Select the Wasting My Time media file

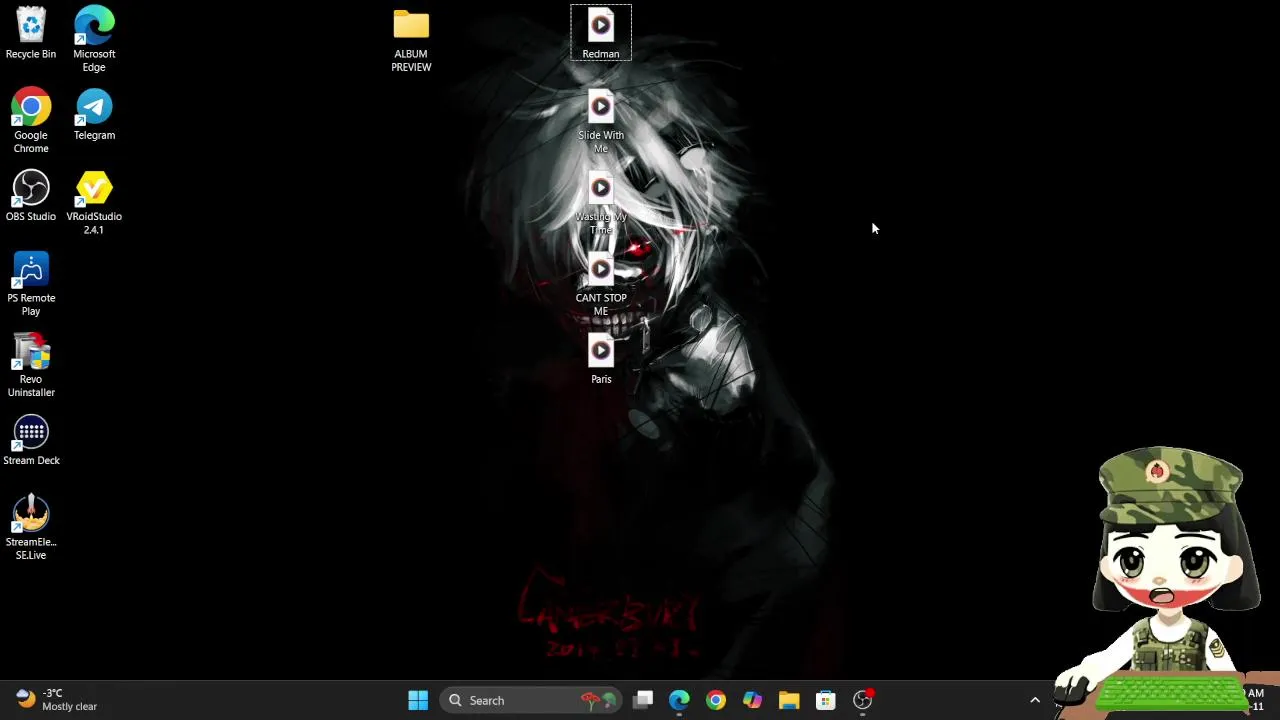(x=601, y=203)
